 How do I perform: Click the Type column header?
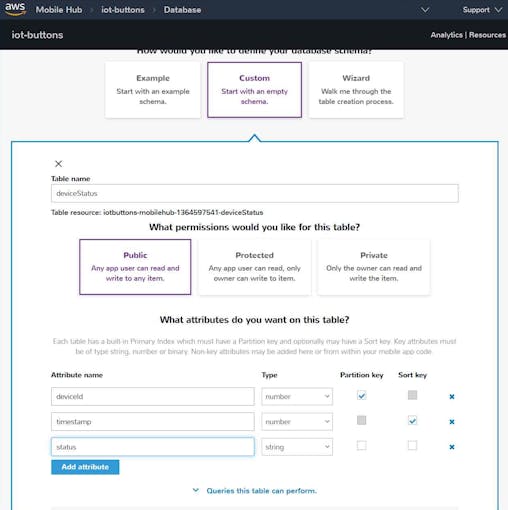pyautogui.click(x=269, y=375)
